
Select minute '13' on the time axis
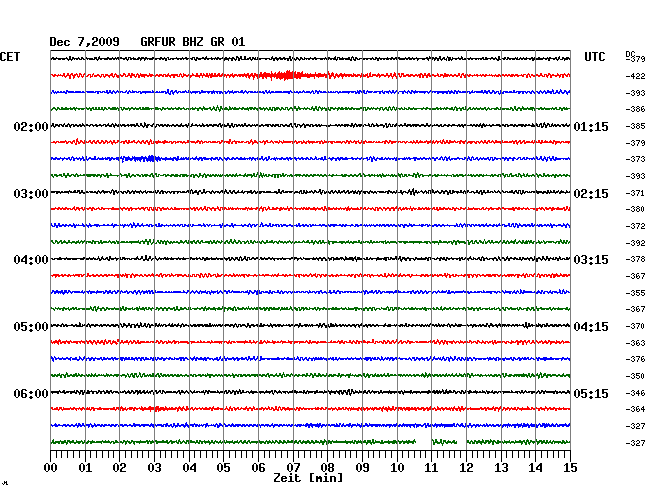click(x=501, y=467)
